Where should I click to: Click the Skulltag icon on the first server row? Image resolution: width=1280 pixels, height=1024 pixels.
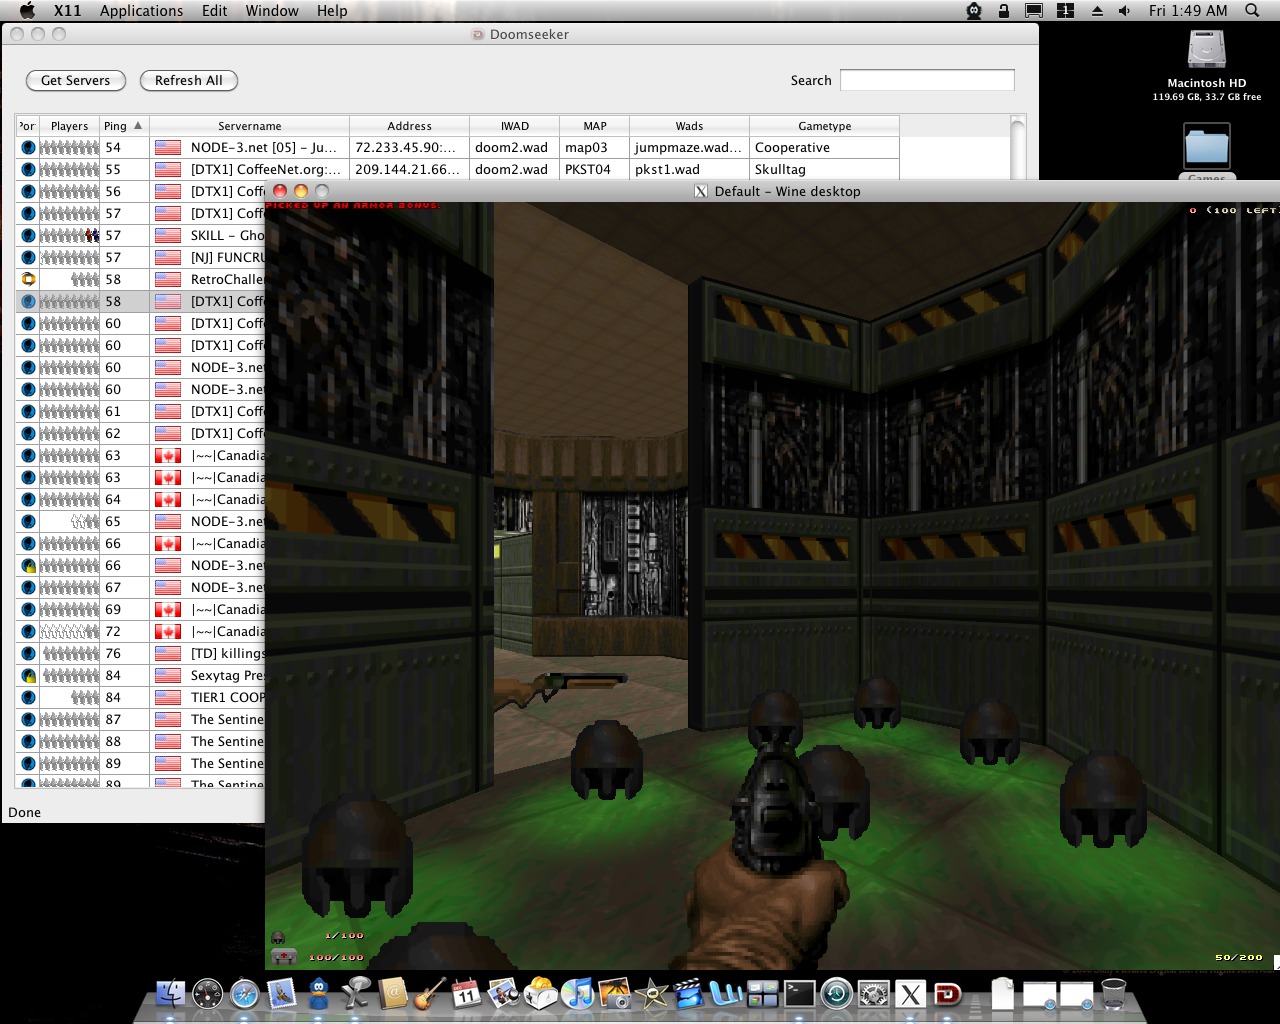(x=28, y=147)
